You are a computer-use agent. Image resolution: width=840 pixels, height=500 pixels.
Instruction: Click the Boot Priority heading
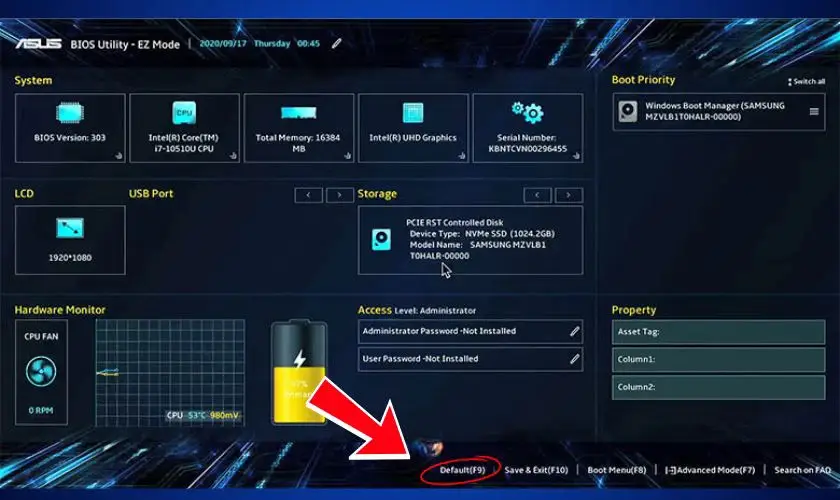[643, 80]
